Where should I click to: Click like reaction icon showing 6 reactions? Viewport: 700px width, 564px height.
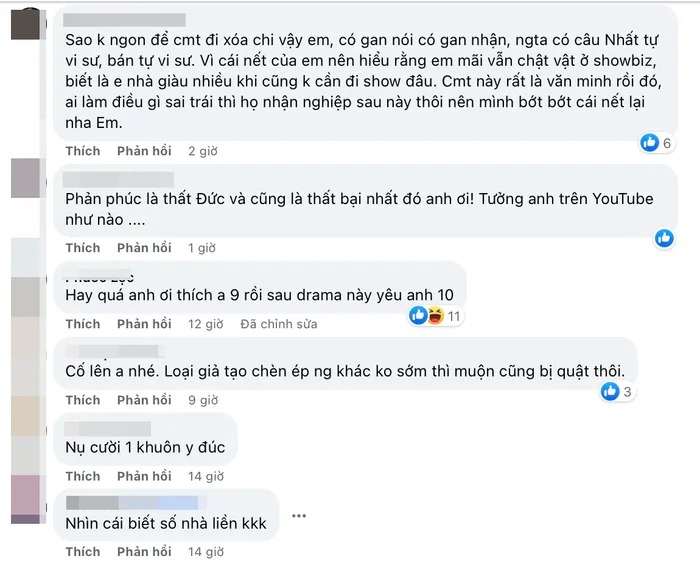650,143
